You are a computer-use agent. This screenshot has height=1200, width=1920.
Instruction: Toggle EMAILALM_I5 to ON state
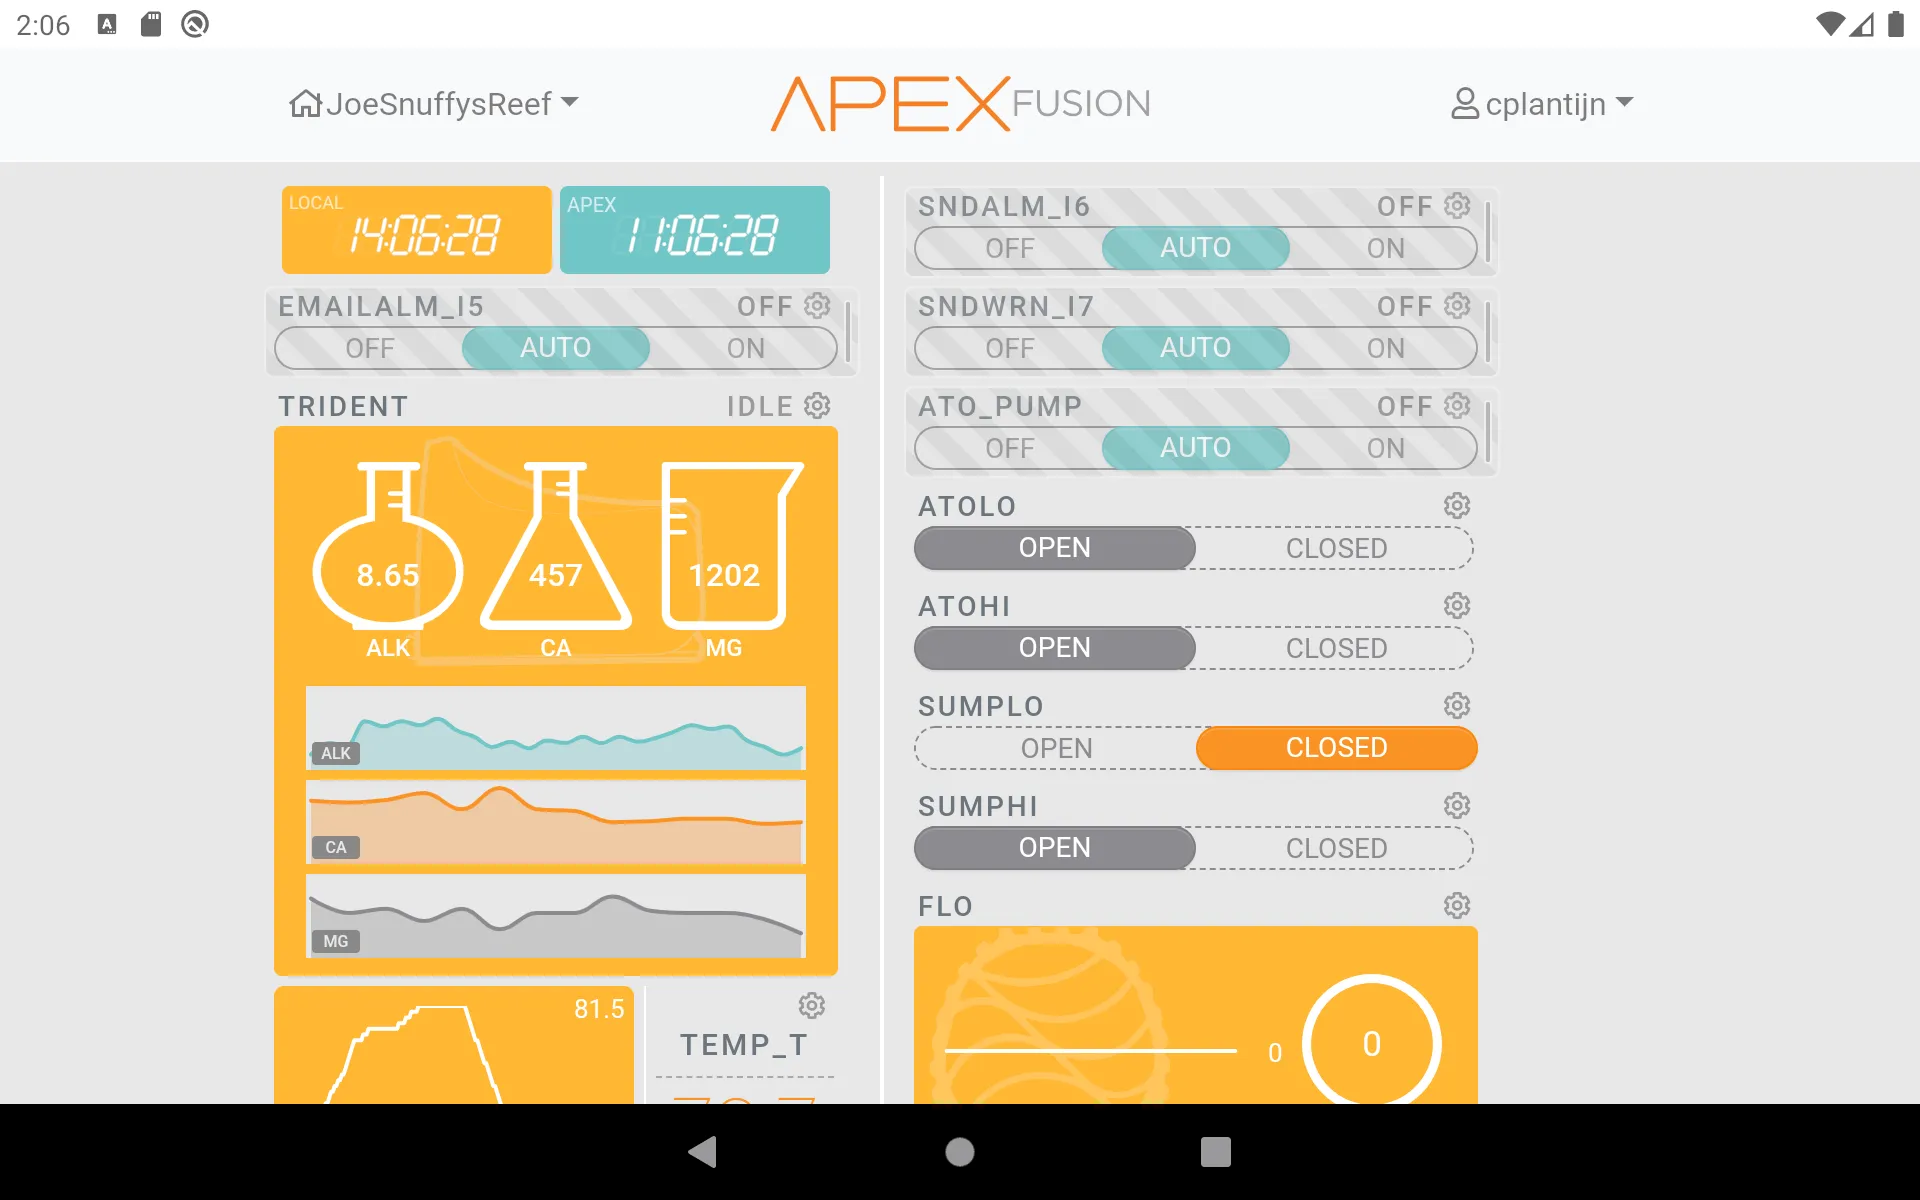[x=745, y=347]
